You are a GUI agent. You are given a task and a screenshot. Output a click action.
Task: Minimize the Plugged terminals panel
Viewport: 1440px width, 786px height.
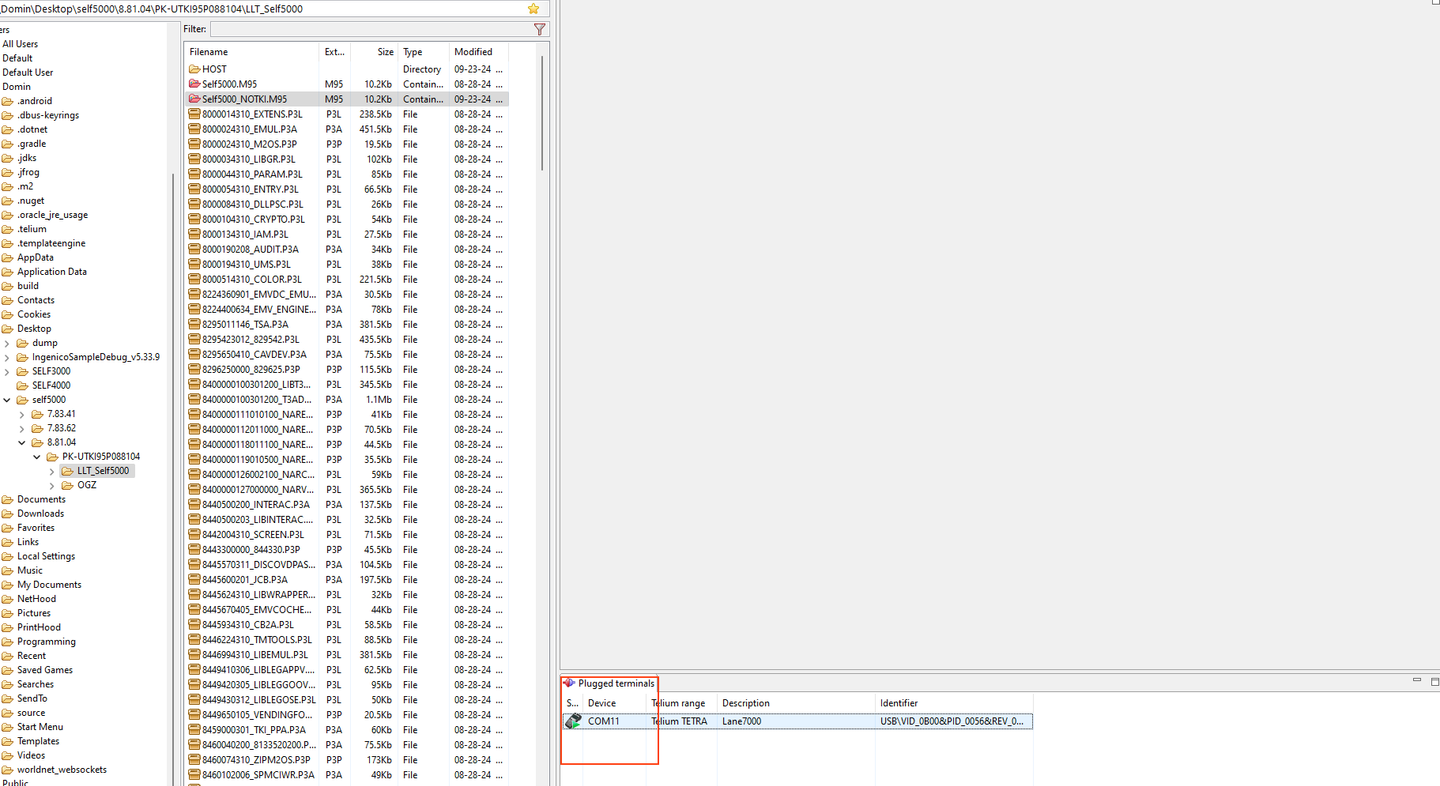coord(1416,681)
